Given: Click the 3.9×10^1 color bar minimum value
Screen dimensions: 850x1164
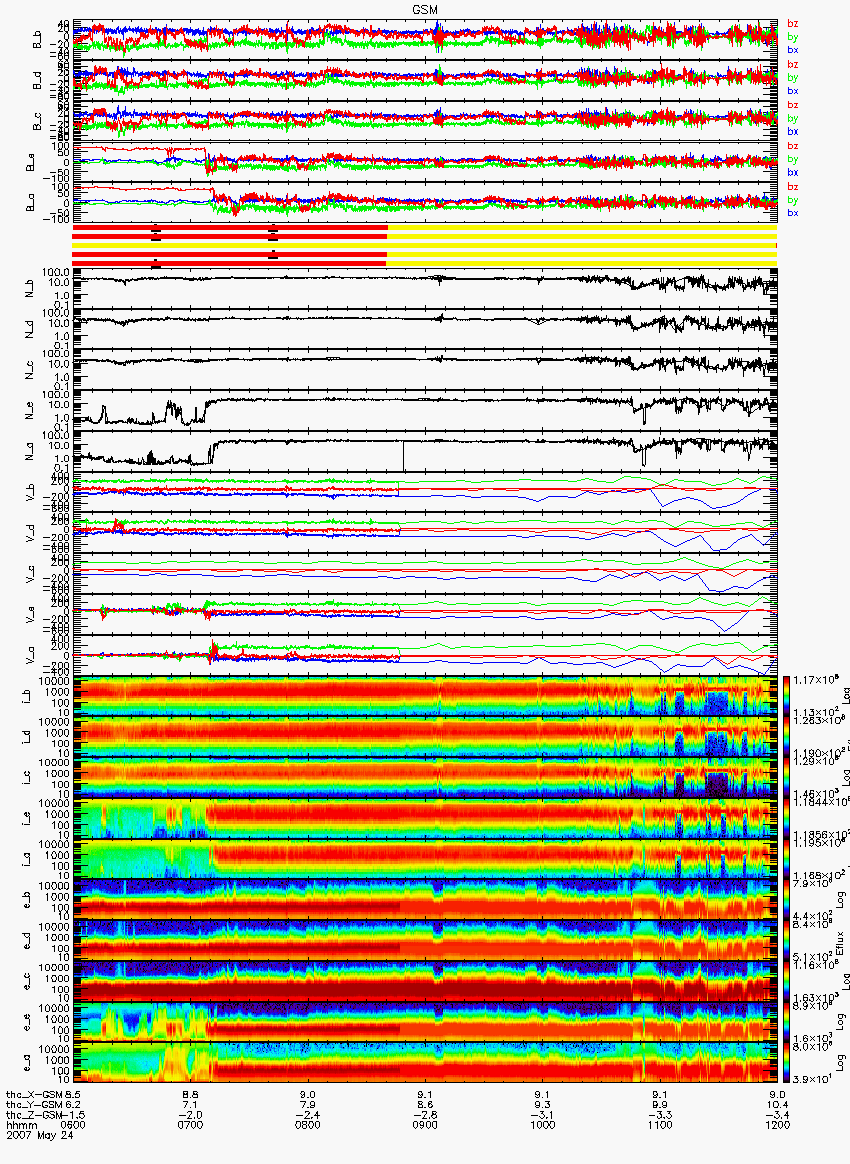Looking at the screenshot, I should coord(814,1078).
